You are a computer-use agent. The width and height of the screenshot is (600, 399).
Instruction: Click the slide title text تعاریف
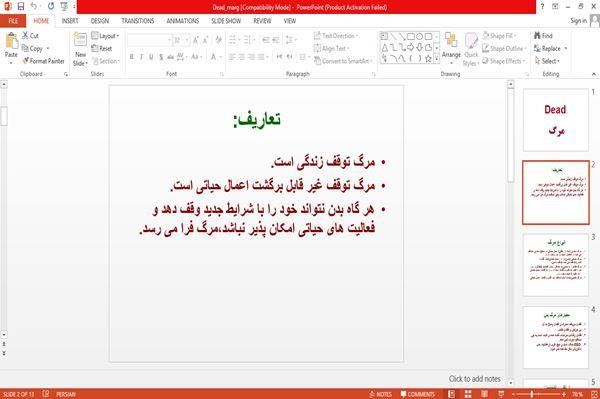click(257, 119)
